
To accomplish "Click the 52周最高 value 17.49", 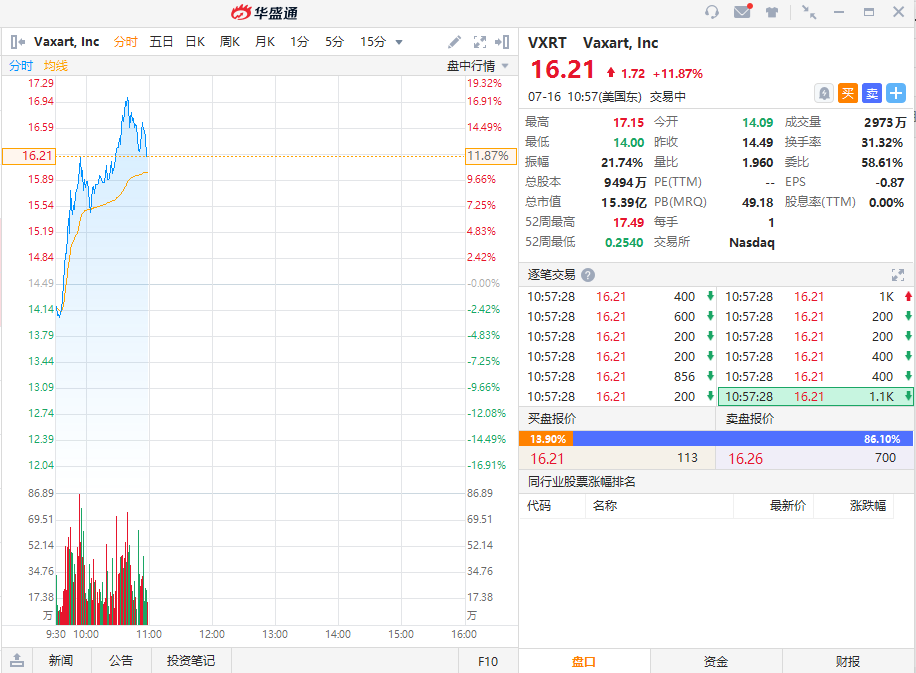I will point(628,223).
